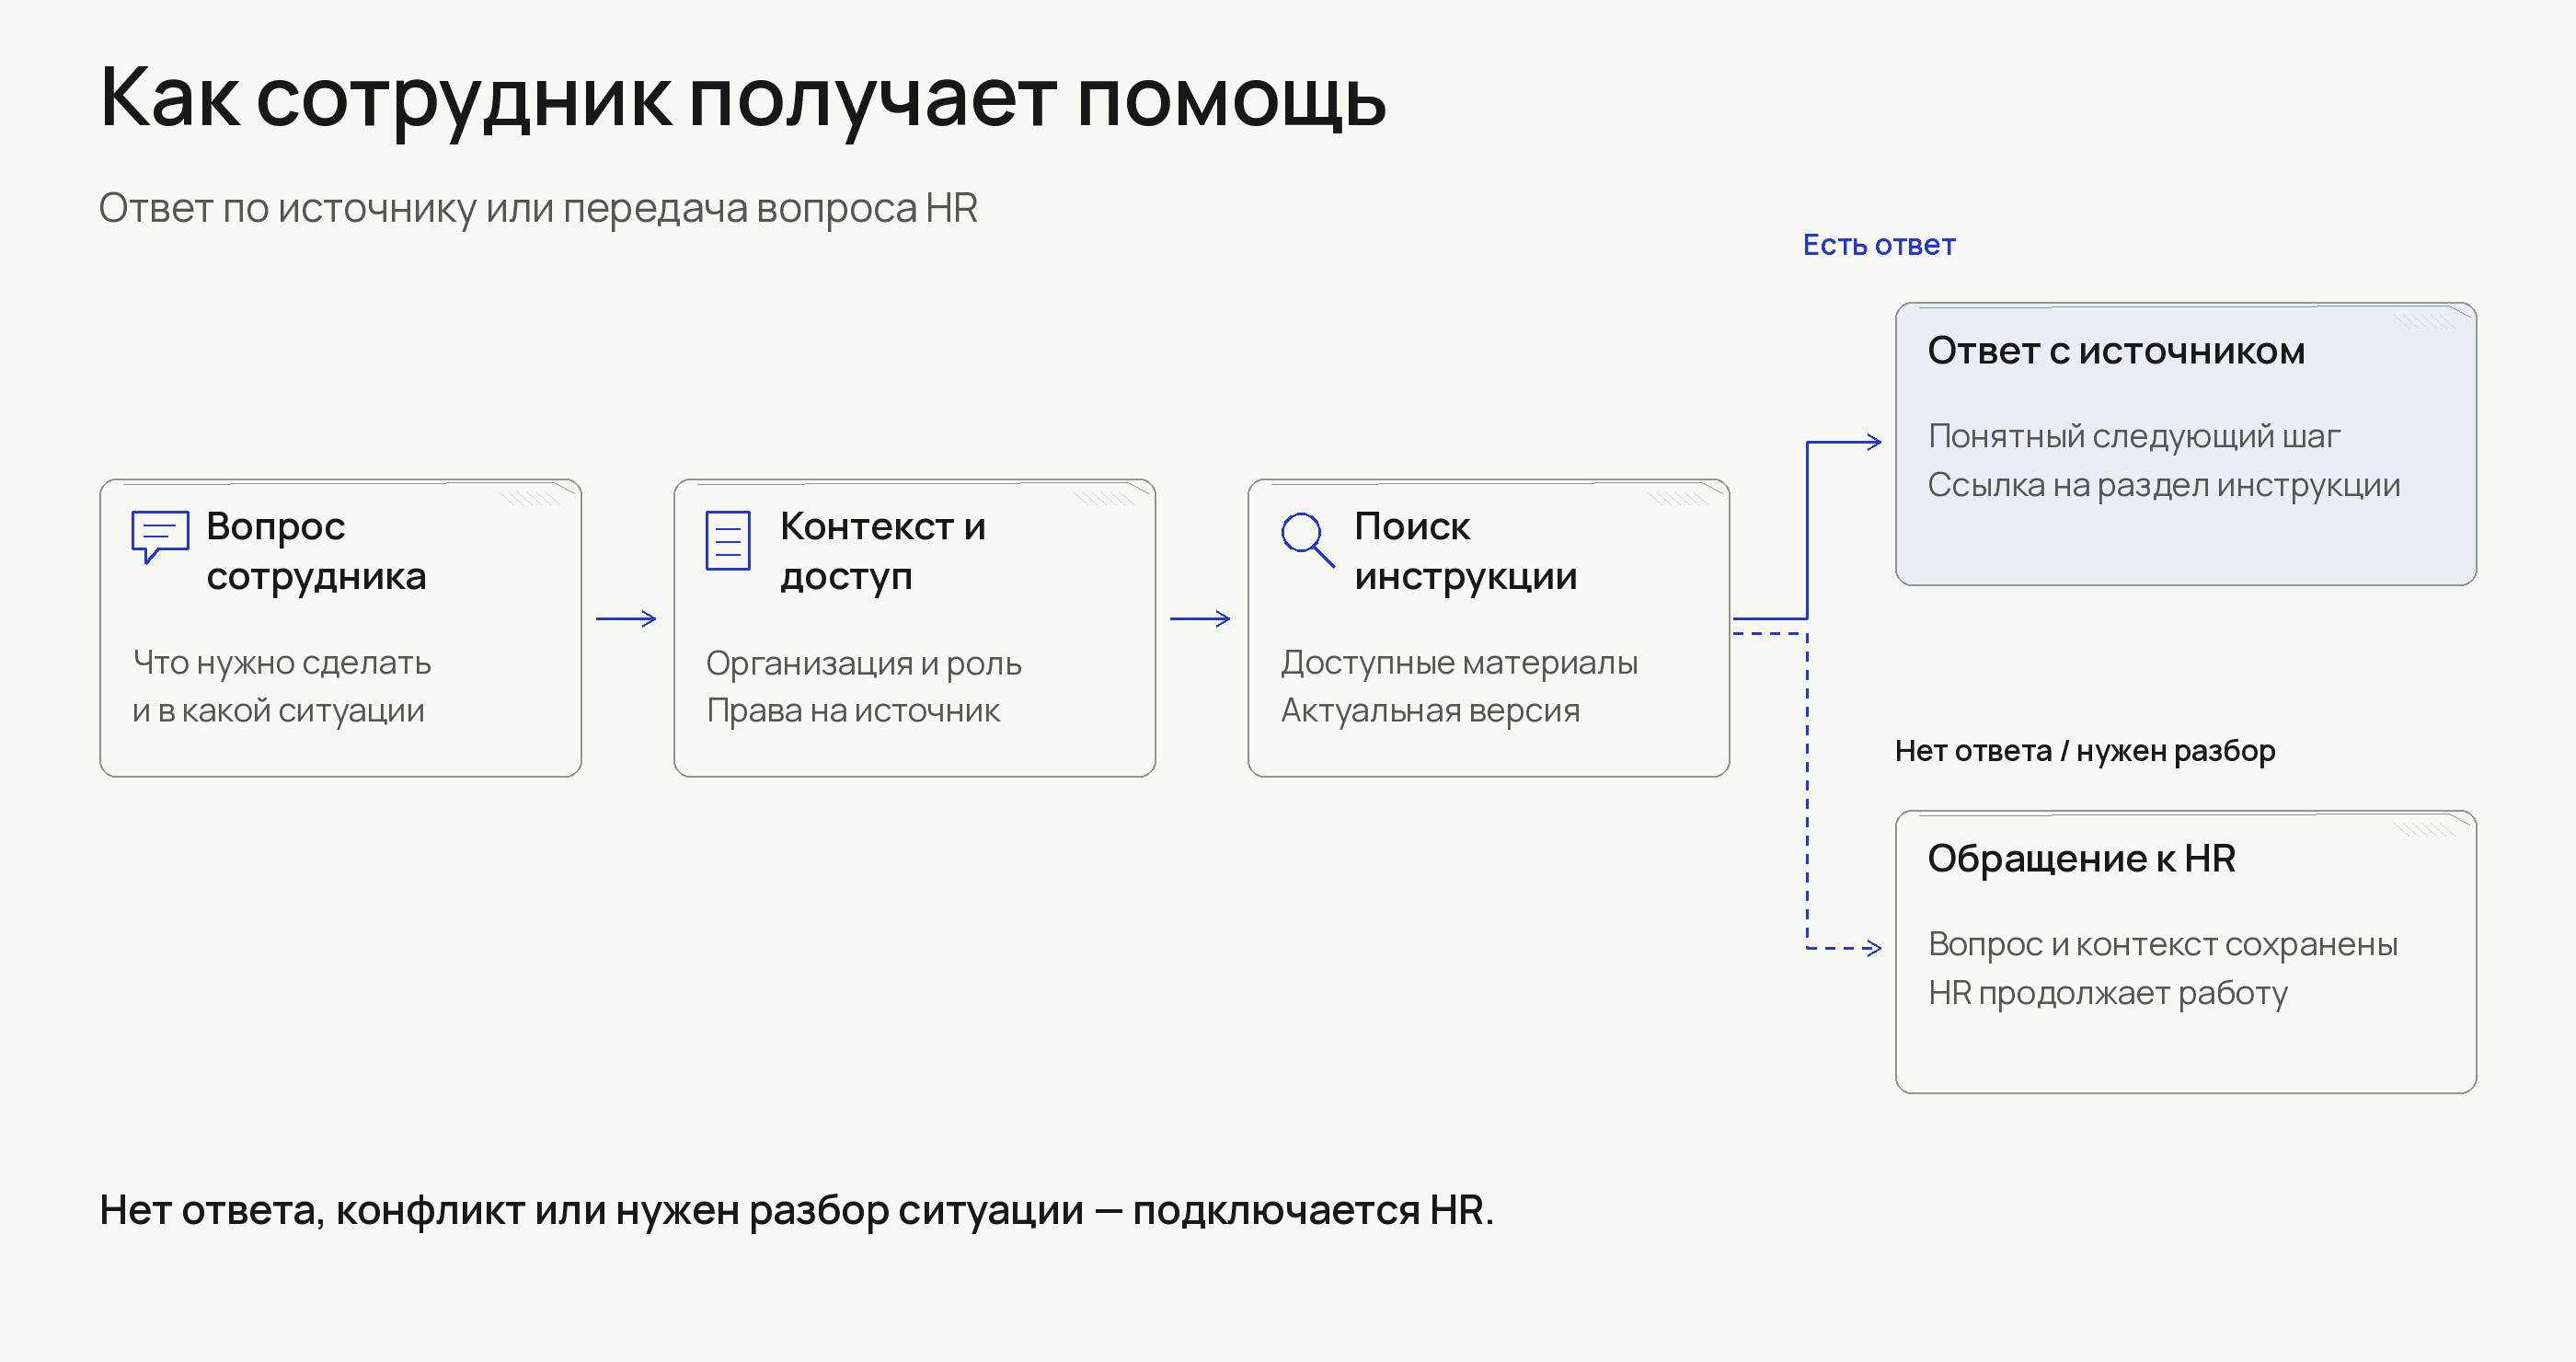This screenshot has width=2576, height=1362.
Task: Click the magnifier icon beside Поиск инструкции
Action: coord(1308,540)
